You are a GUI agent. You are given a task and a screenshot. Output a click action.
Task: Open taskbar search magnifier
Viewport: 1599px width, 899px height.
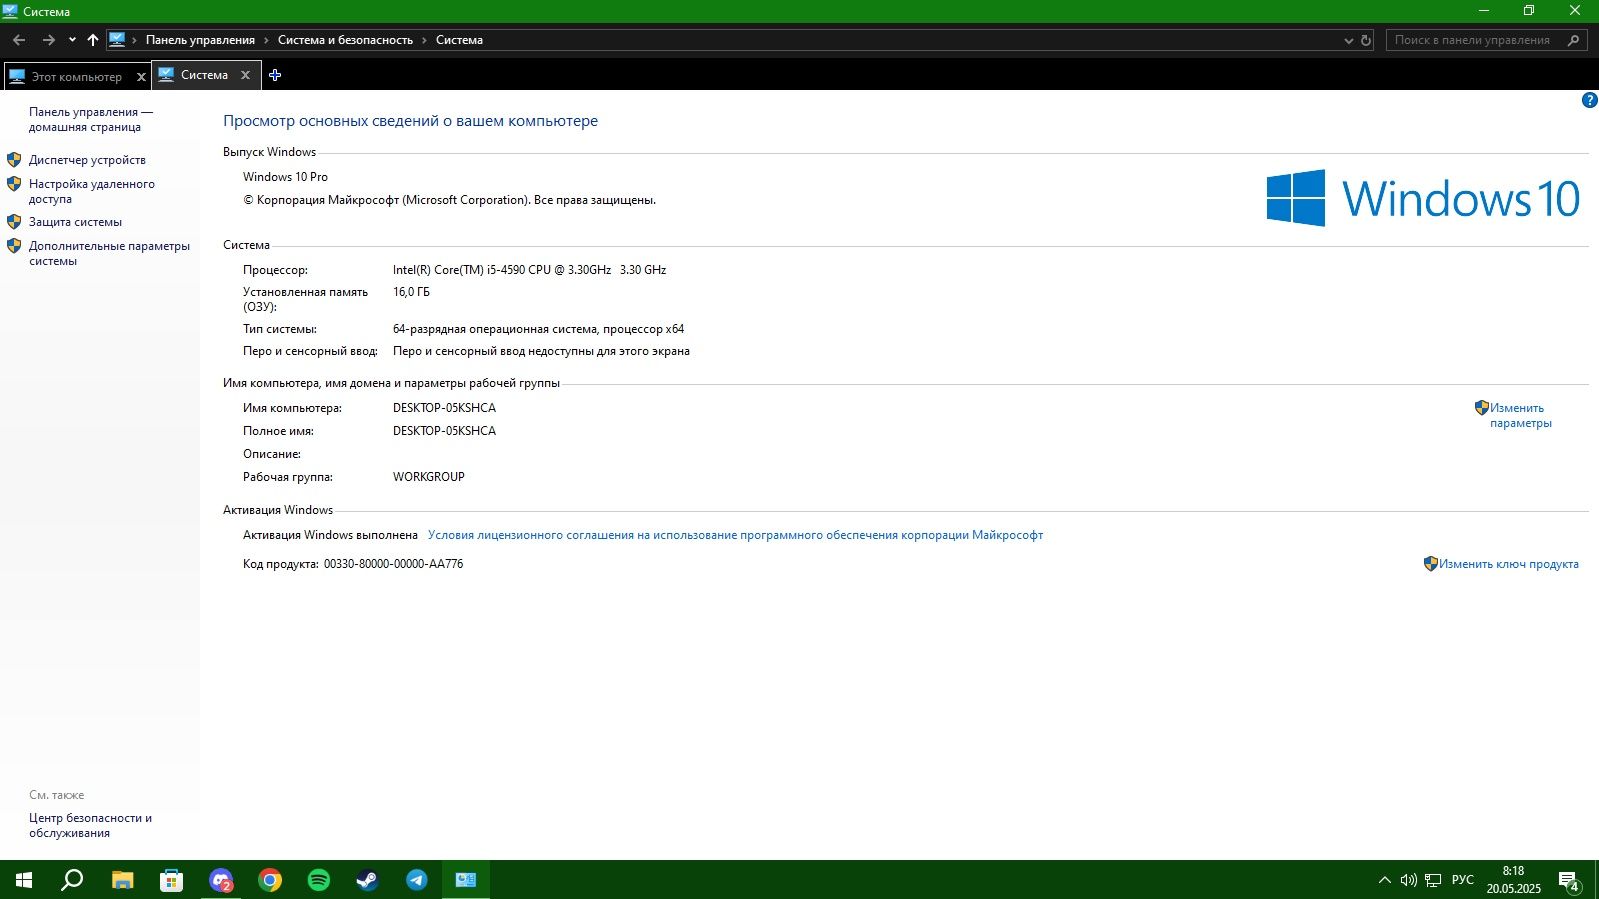tap(72, 880)
